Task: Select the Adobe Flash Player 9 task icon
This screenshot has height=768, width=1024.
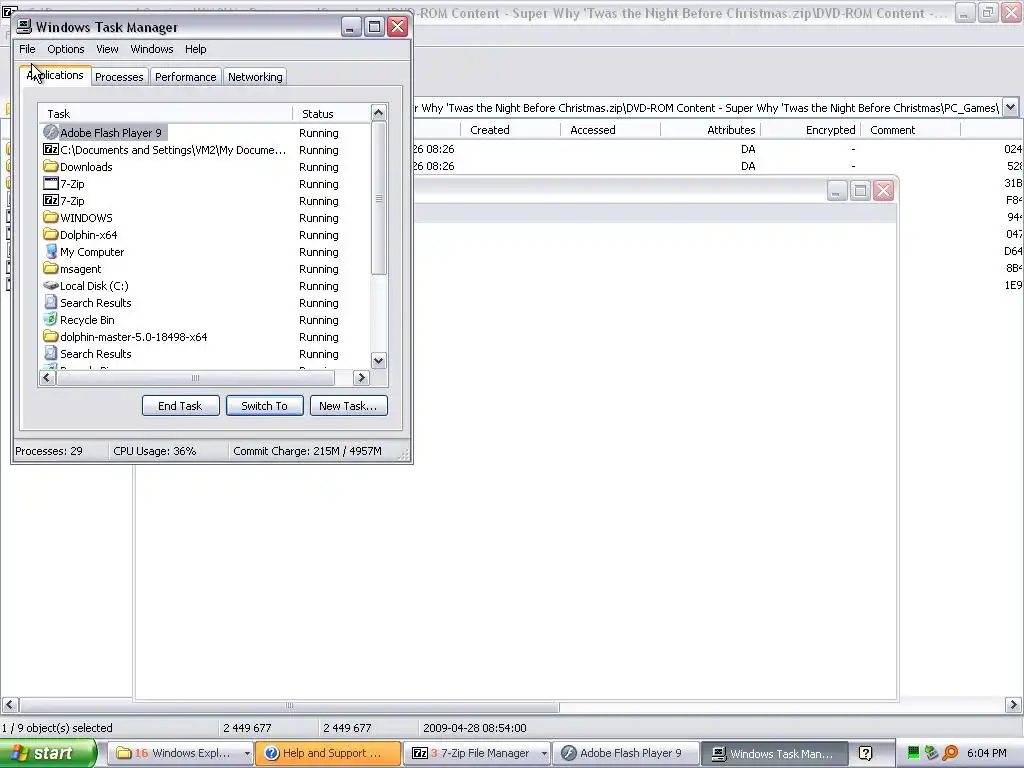Action: pos(51,133)
